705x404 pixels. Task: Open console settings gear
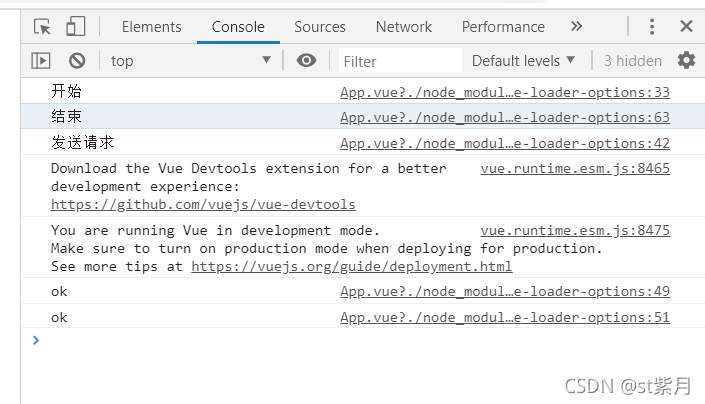click(686, 61)
